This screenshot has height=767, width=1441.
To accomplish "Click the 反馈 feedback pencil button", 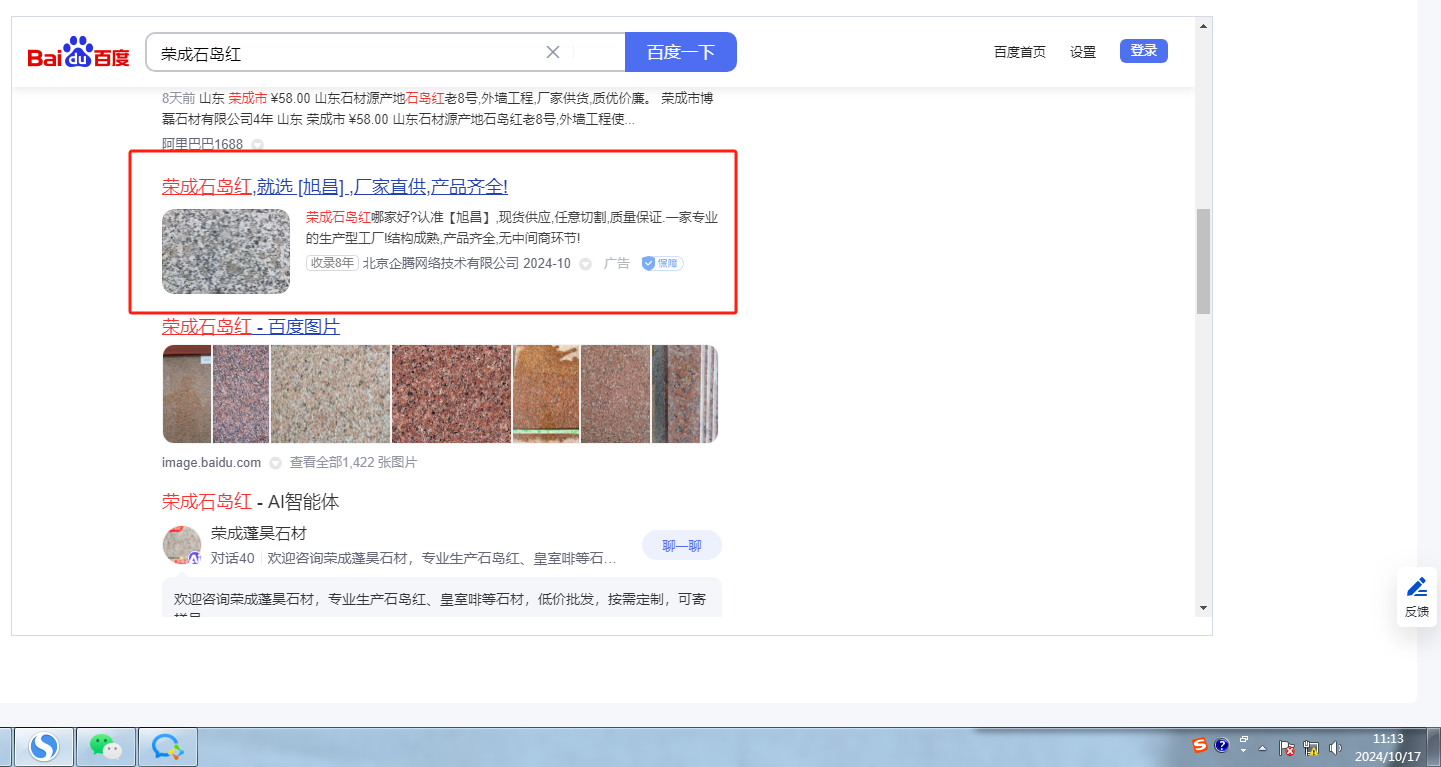I will coord(1417,597).
